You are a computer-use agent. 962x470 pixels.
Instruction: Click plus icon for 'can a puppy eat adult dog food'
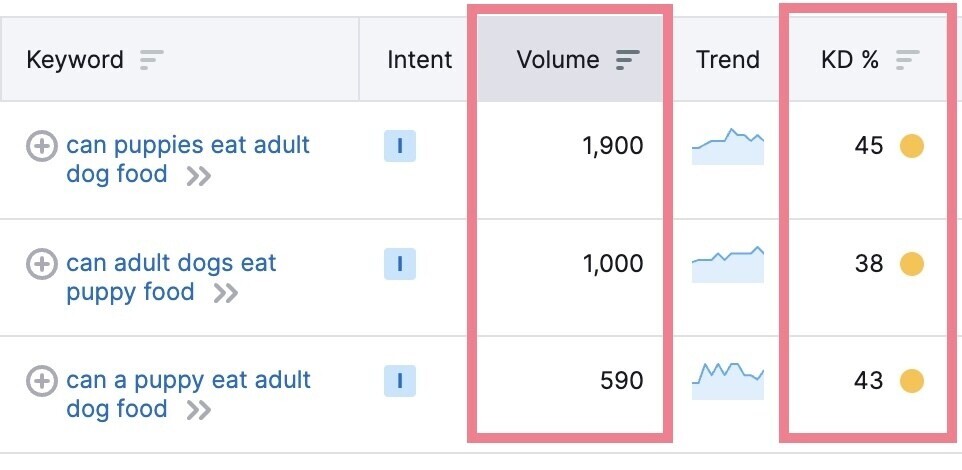[41, 381]
